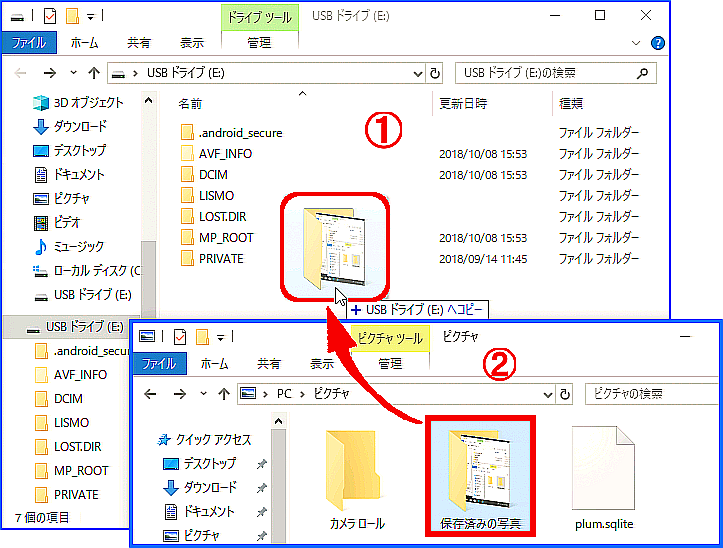Go up one level in USB drive window
Image resolution: width=723 pixels, height=548 pixels.
coord(94,73)
